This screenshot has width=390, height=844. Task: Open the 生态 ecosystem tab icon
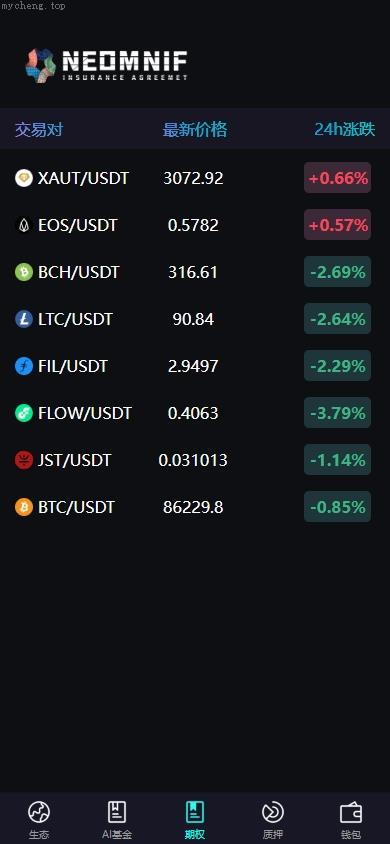(x=39, y=812)
